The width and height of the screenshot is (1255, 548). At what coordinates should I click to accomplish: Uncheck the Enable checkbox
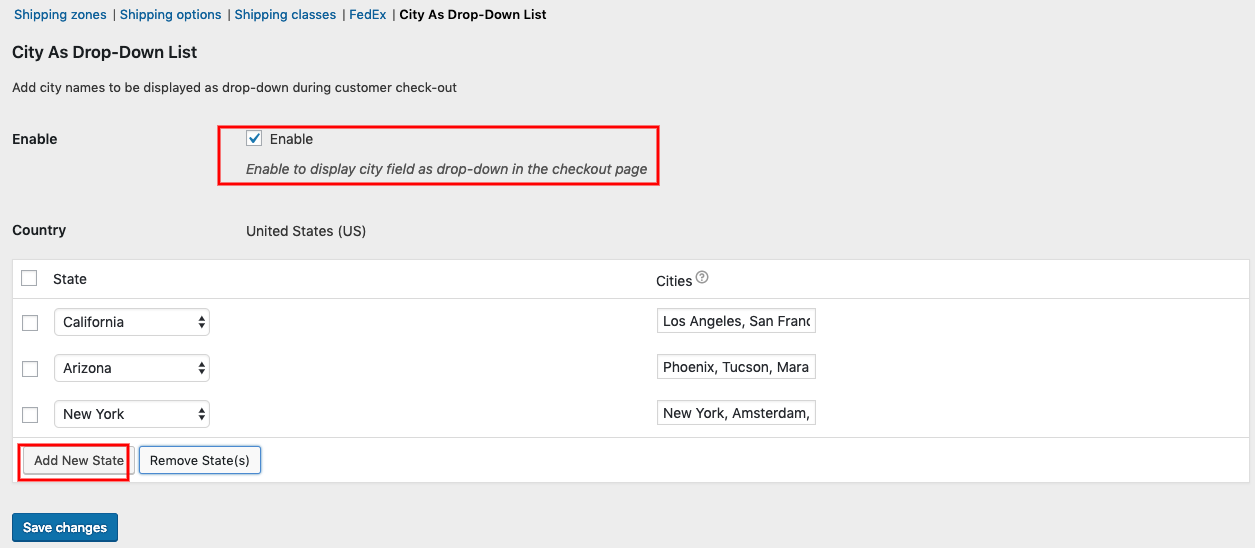[x=254, y=139]
